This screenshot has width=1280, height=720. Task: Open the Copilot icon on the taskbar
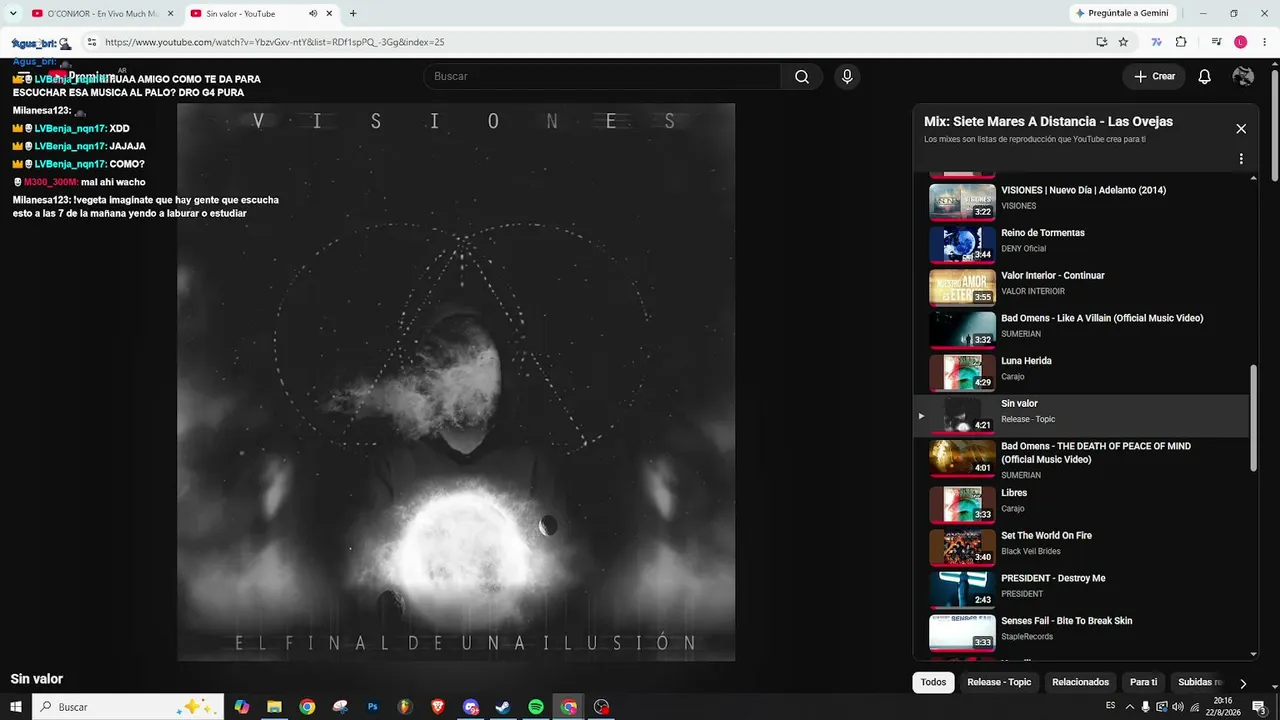241,707
